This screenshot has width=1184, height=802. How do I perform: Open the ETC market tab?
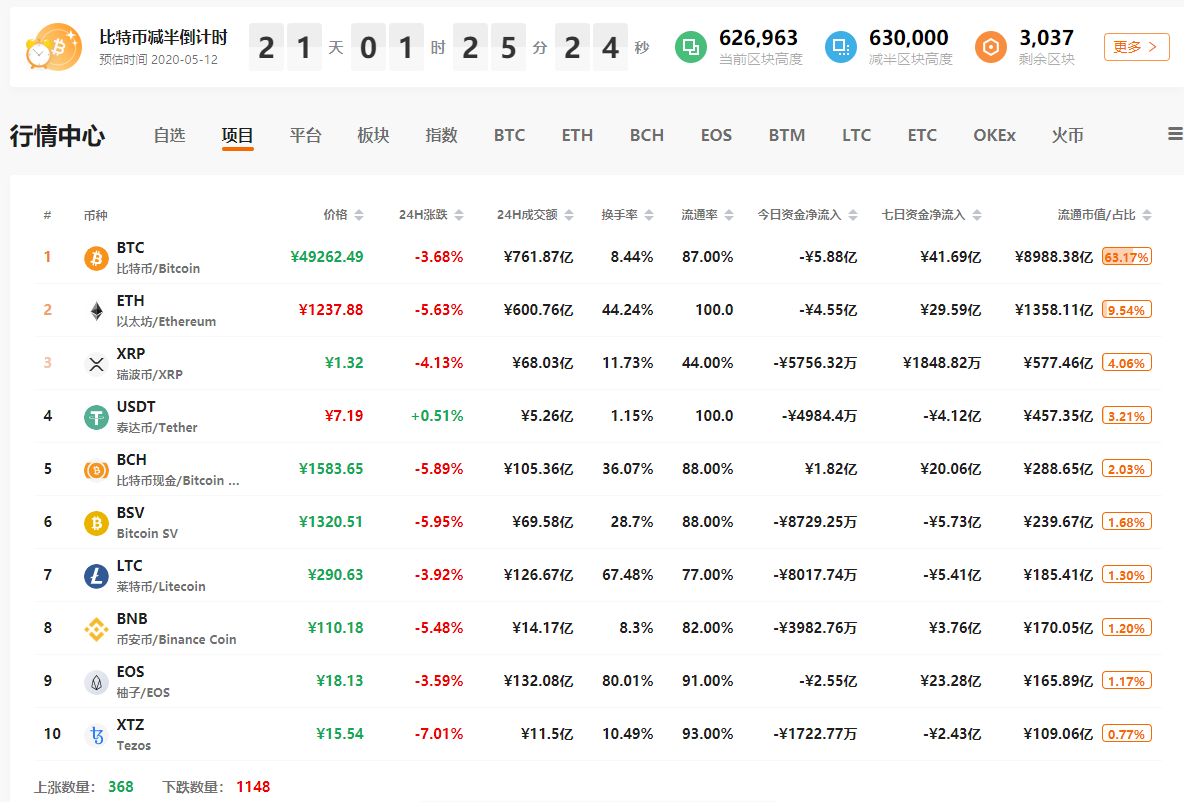coord(922,135)
